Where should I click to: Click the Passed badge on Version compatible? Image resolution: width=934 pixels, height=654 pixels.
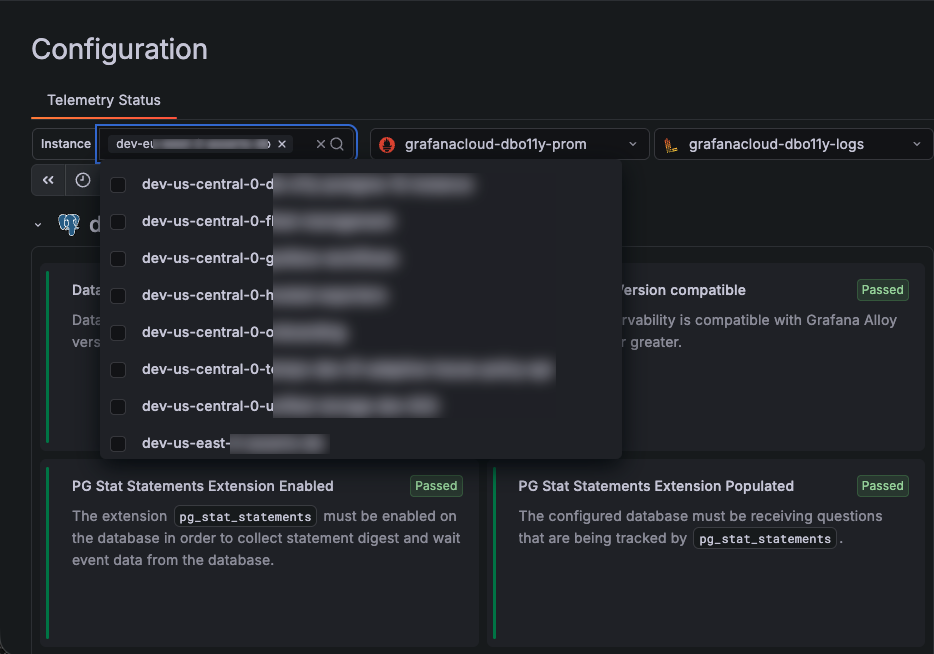pyautogui.click(x=881, y=290)
